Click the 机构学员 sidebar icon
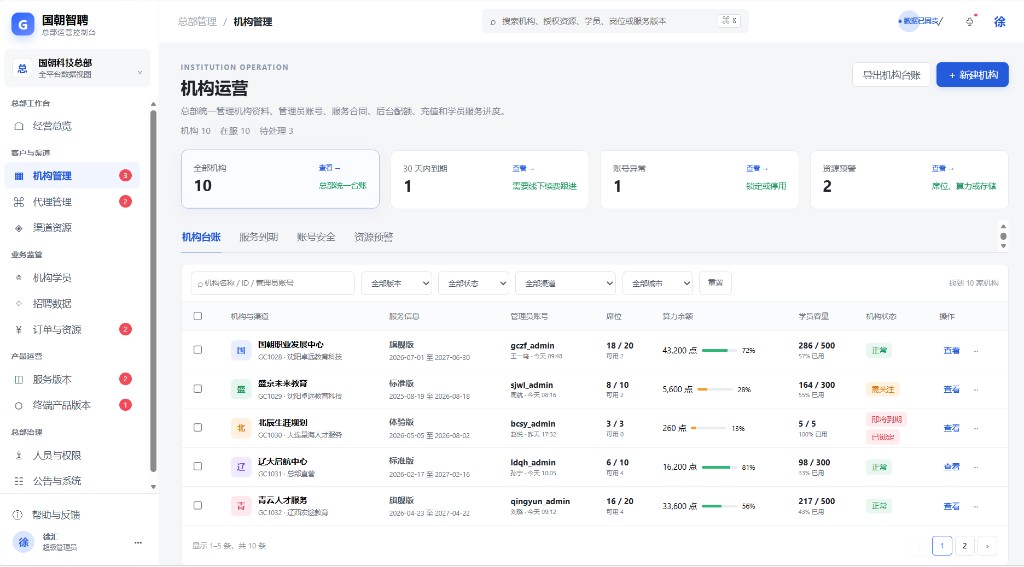Screen dimensions: 1024x567 [x=19, y=278]
